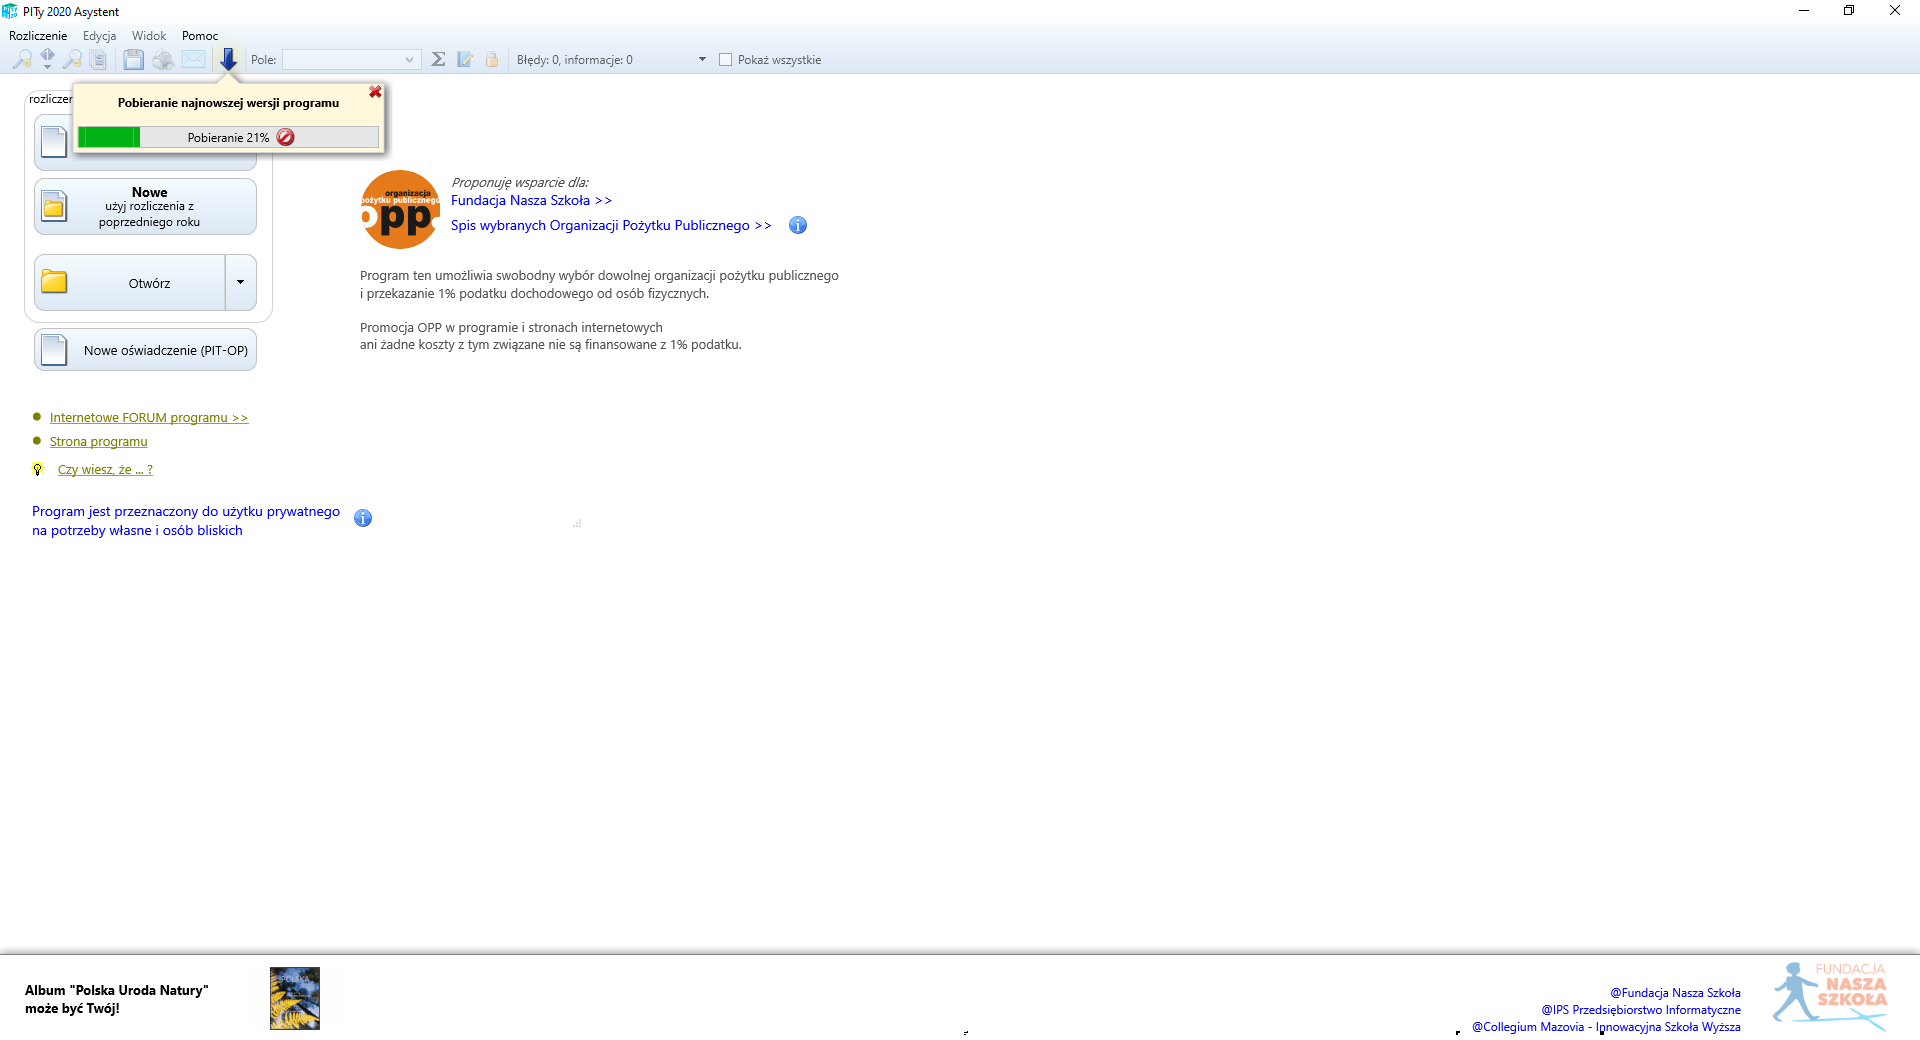Click the padlock icon in toolbar
Viewport: 1920px width, 1040px height.
click(492, 60)
